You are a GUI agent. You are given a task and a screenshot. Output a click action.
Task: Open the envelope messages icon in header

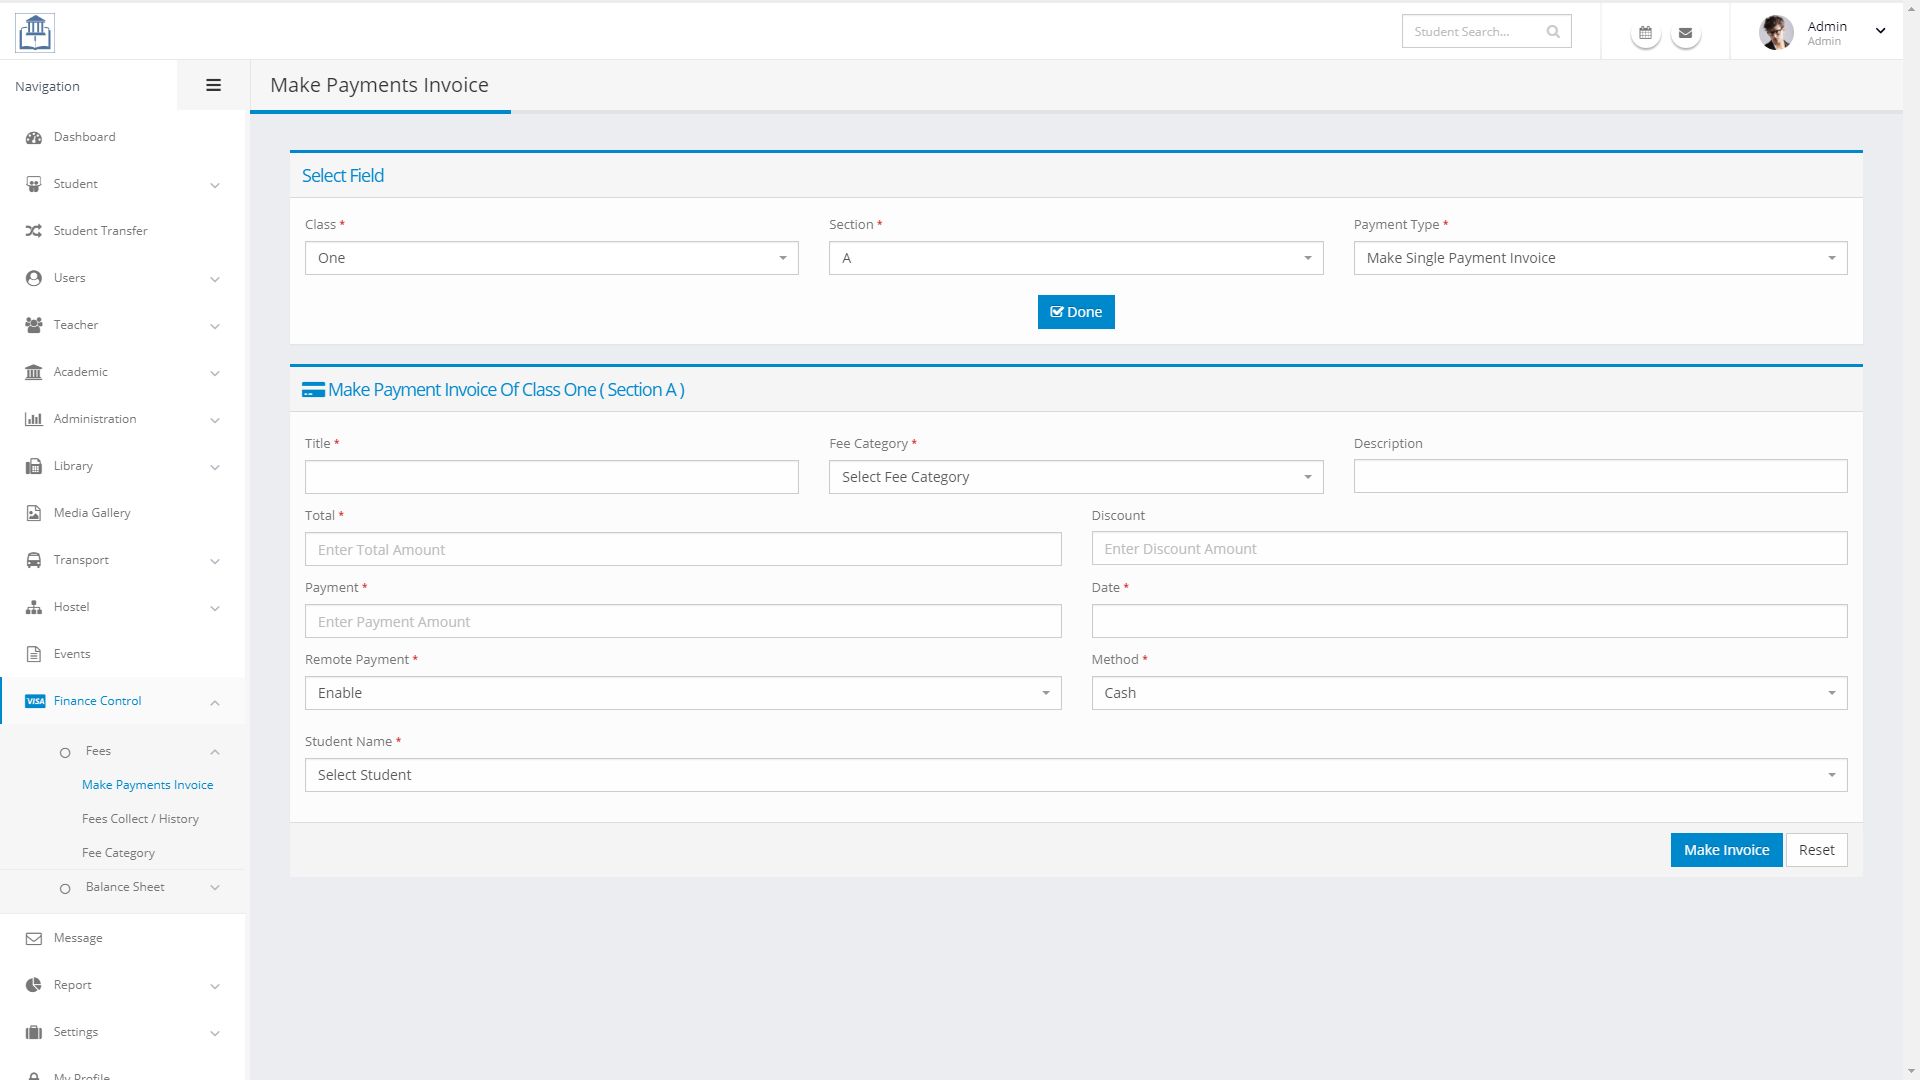click(1685, 33)
